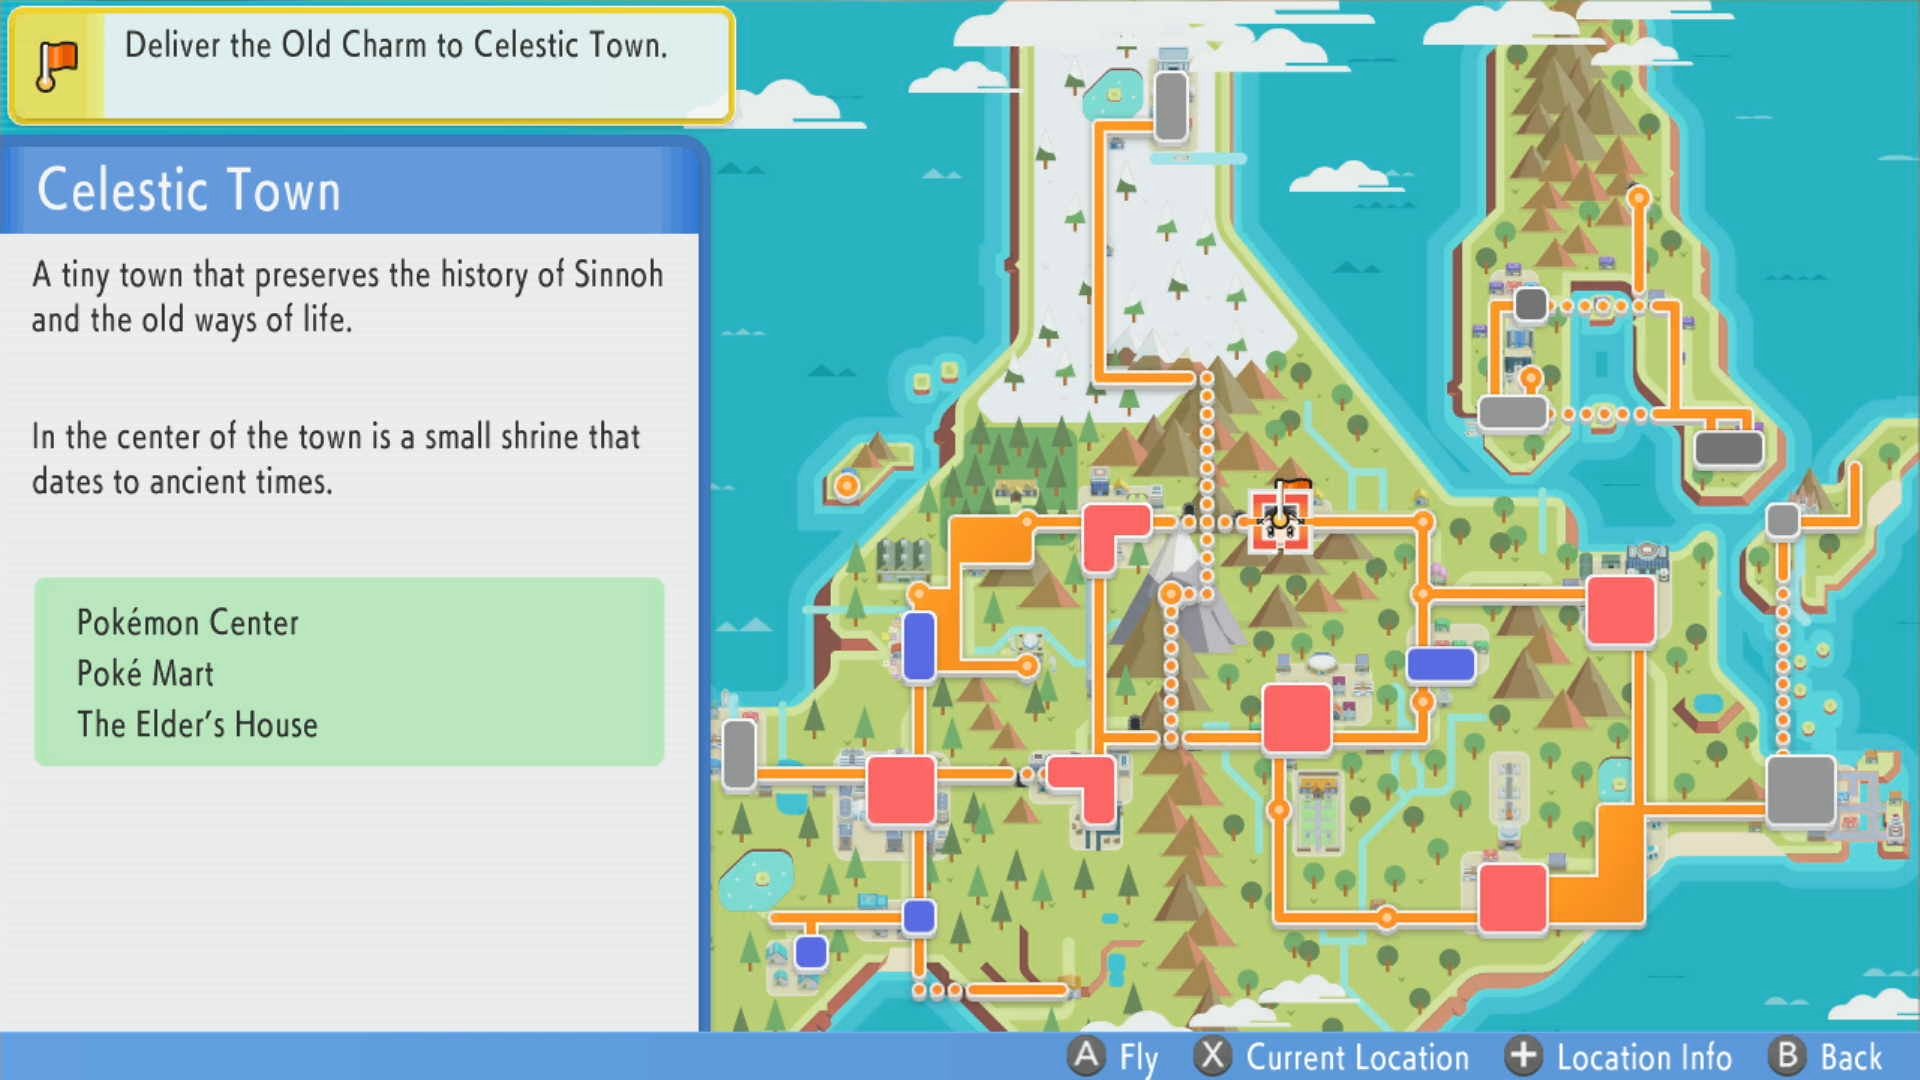Select the orange dot just above the Fight Area
Image resolution: width=1920 pixels, height=1080 pixels.
pos(1530,378)
